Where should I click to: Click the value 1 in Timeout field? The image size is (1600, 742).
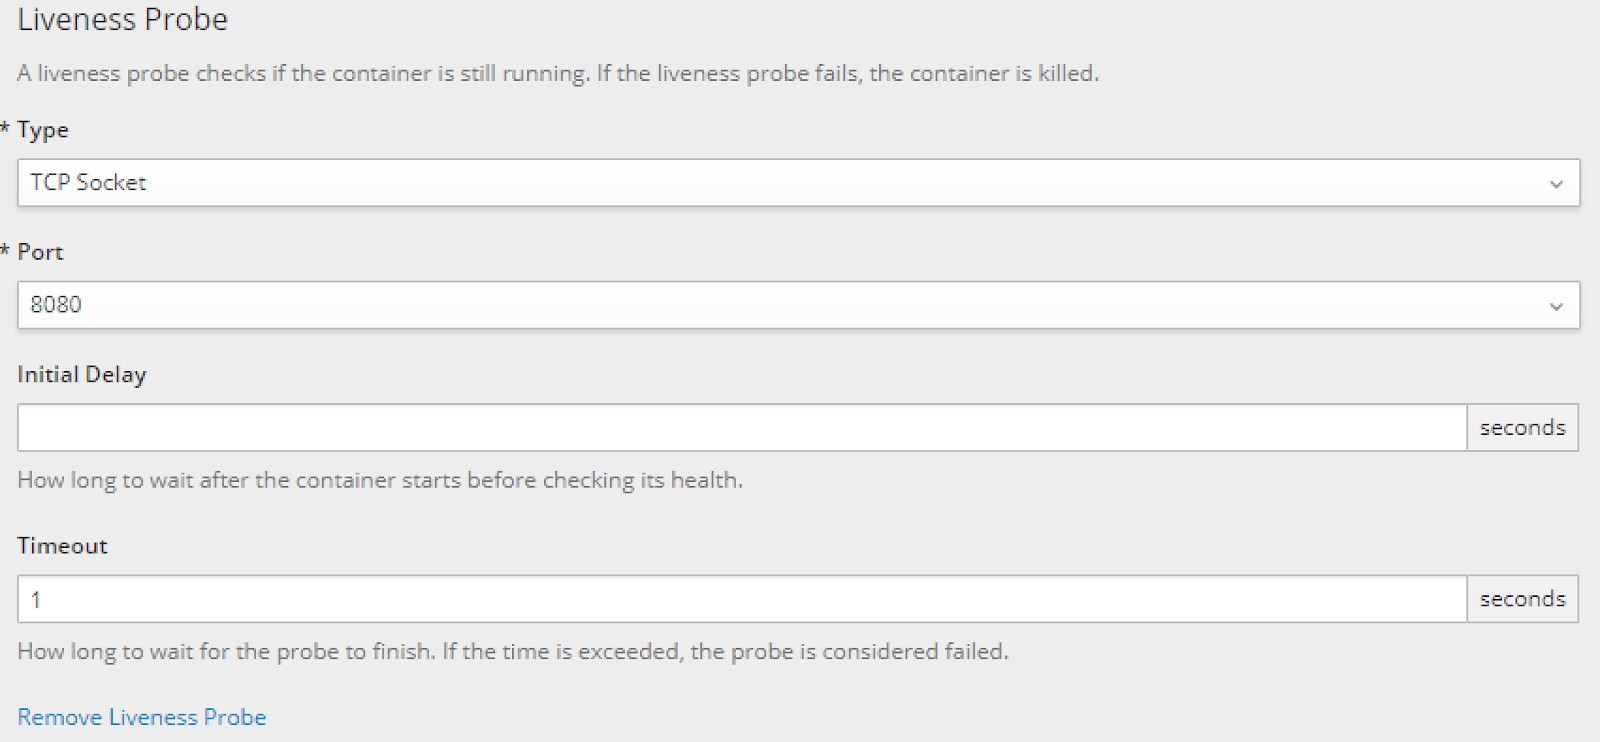[x=36, y=600]
